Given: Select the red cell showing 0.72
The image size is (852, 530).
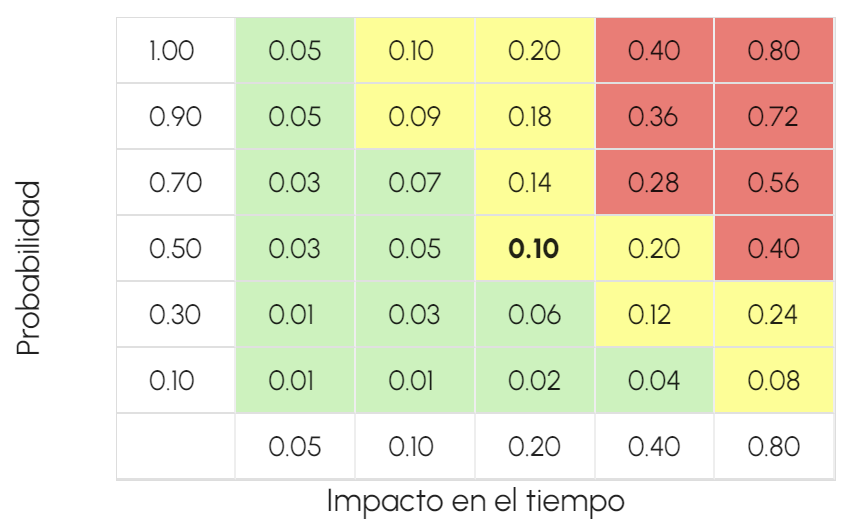Looking at the screenshot, I should (x=773, y=117).
